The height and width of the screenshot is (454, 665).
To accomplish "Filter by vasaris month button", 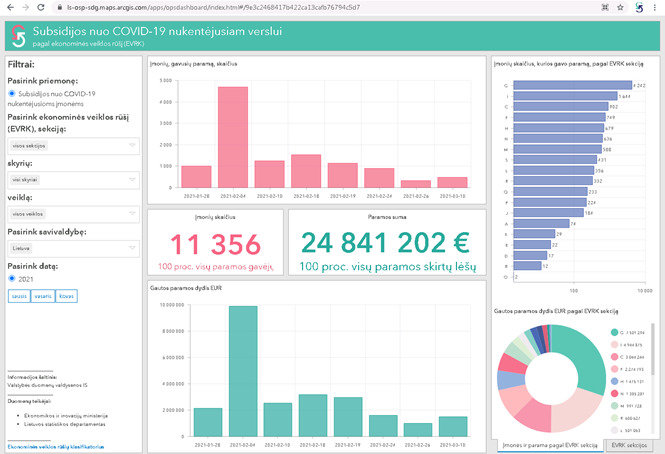I will [x=43, y=296].
